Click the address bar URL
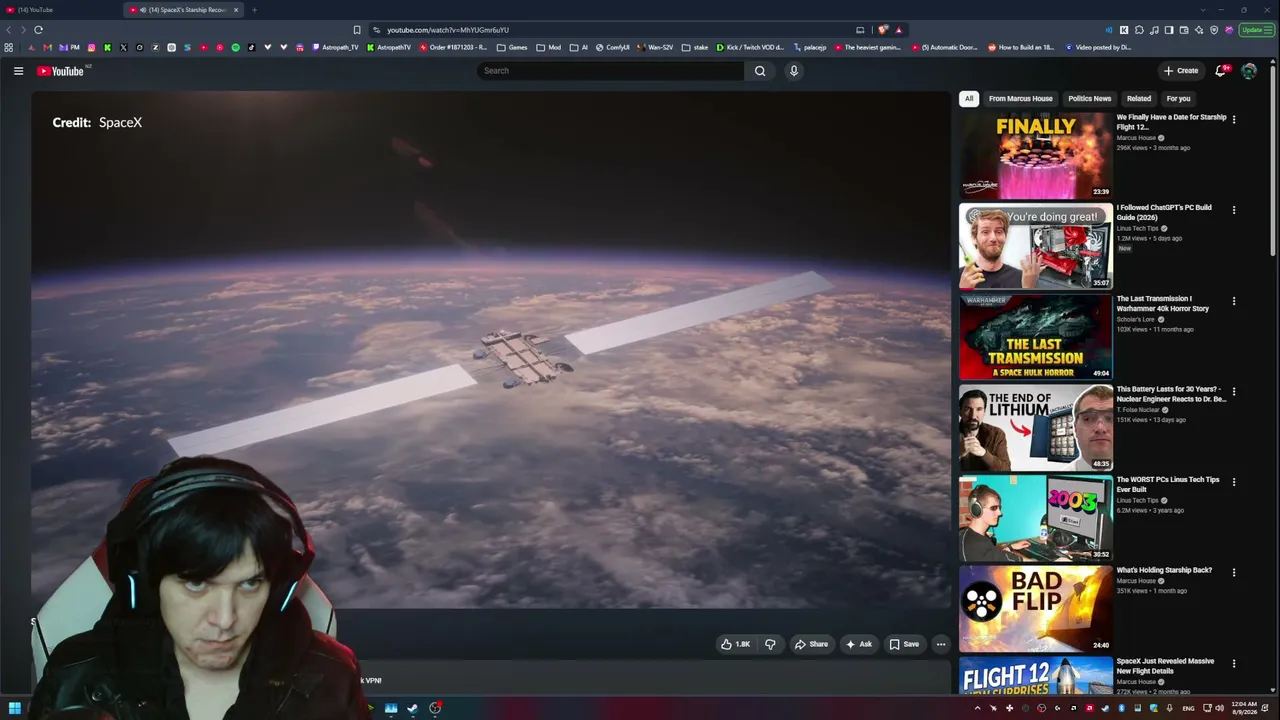 pyautogui.click(x=448, y=30)
